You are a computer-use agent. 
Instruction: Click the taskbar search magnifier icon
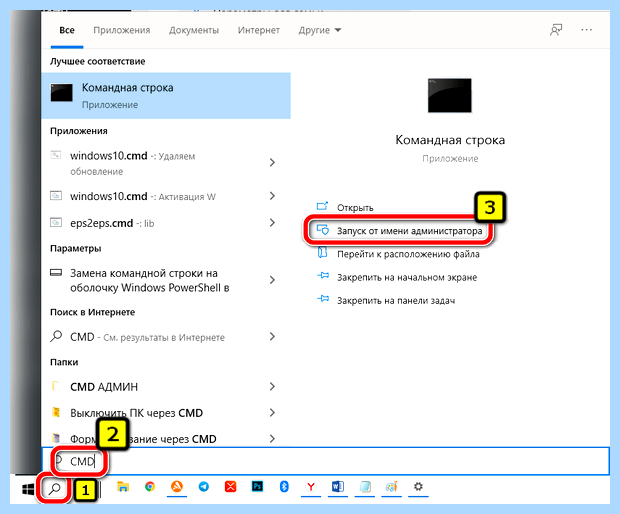coord(55,489)
